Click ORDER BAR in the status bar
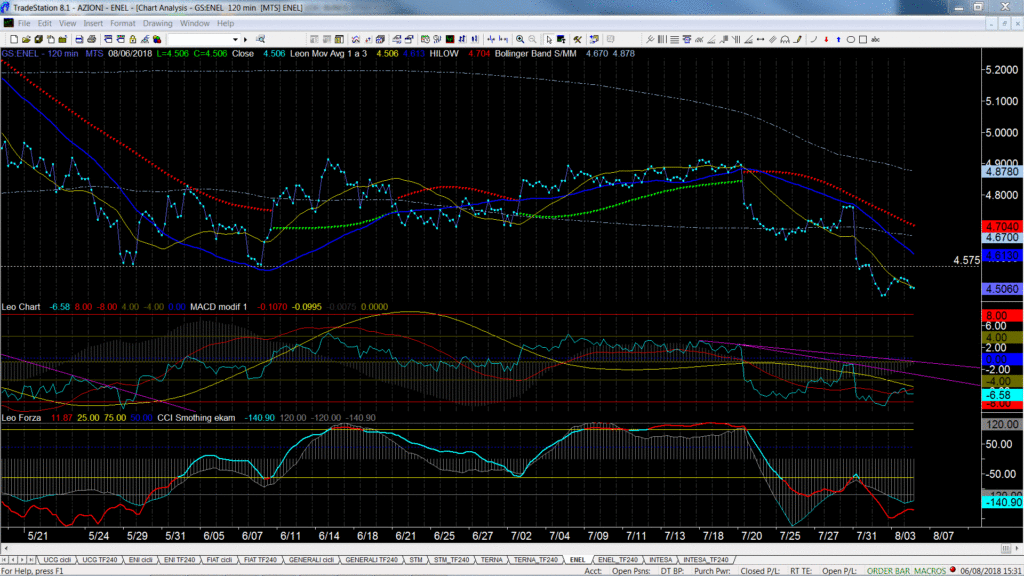The height and width of the screenshot is (576, 1024). tap(888, 571)
